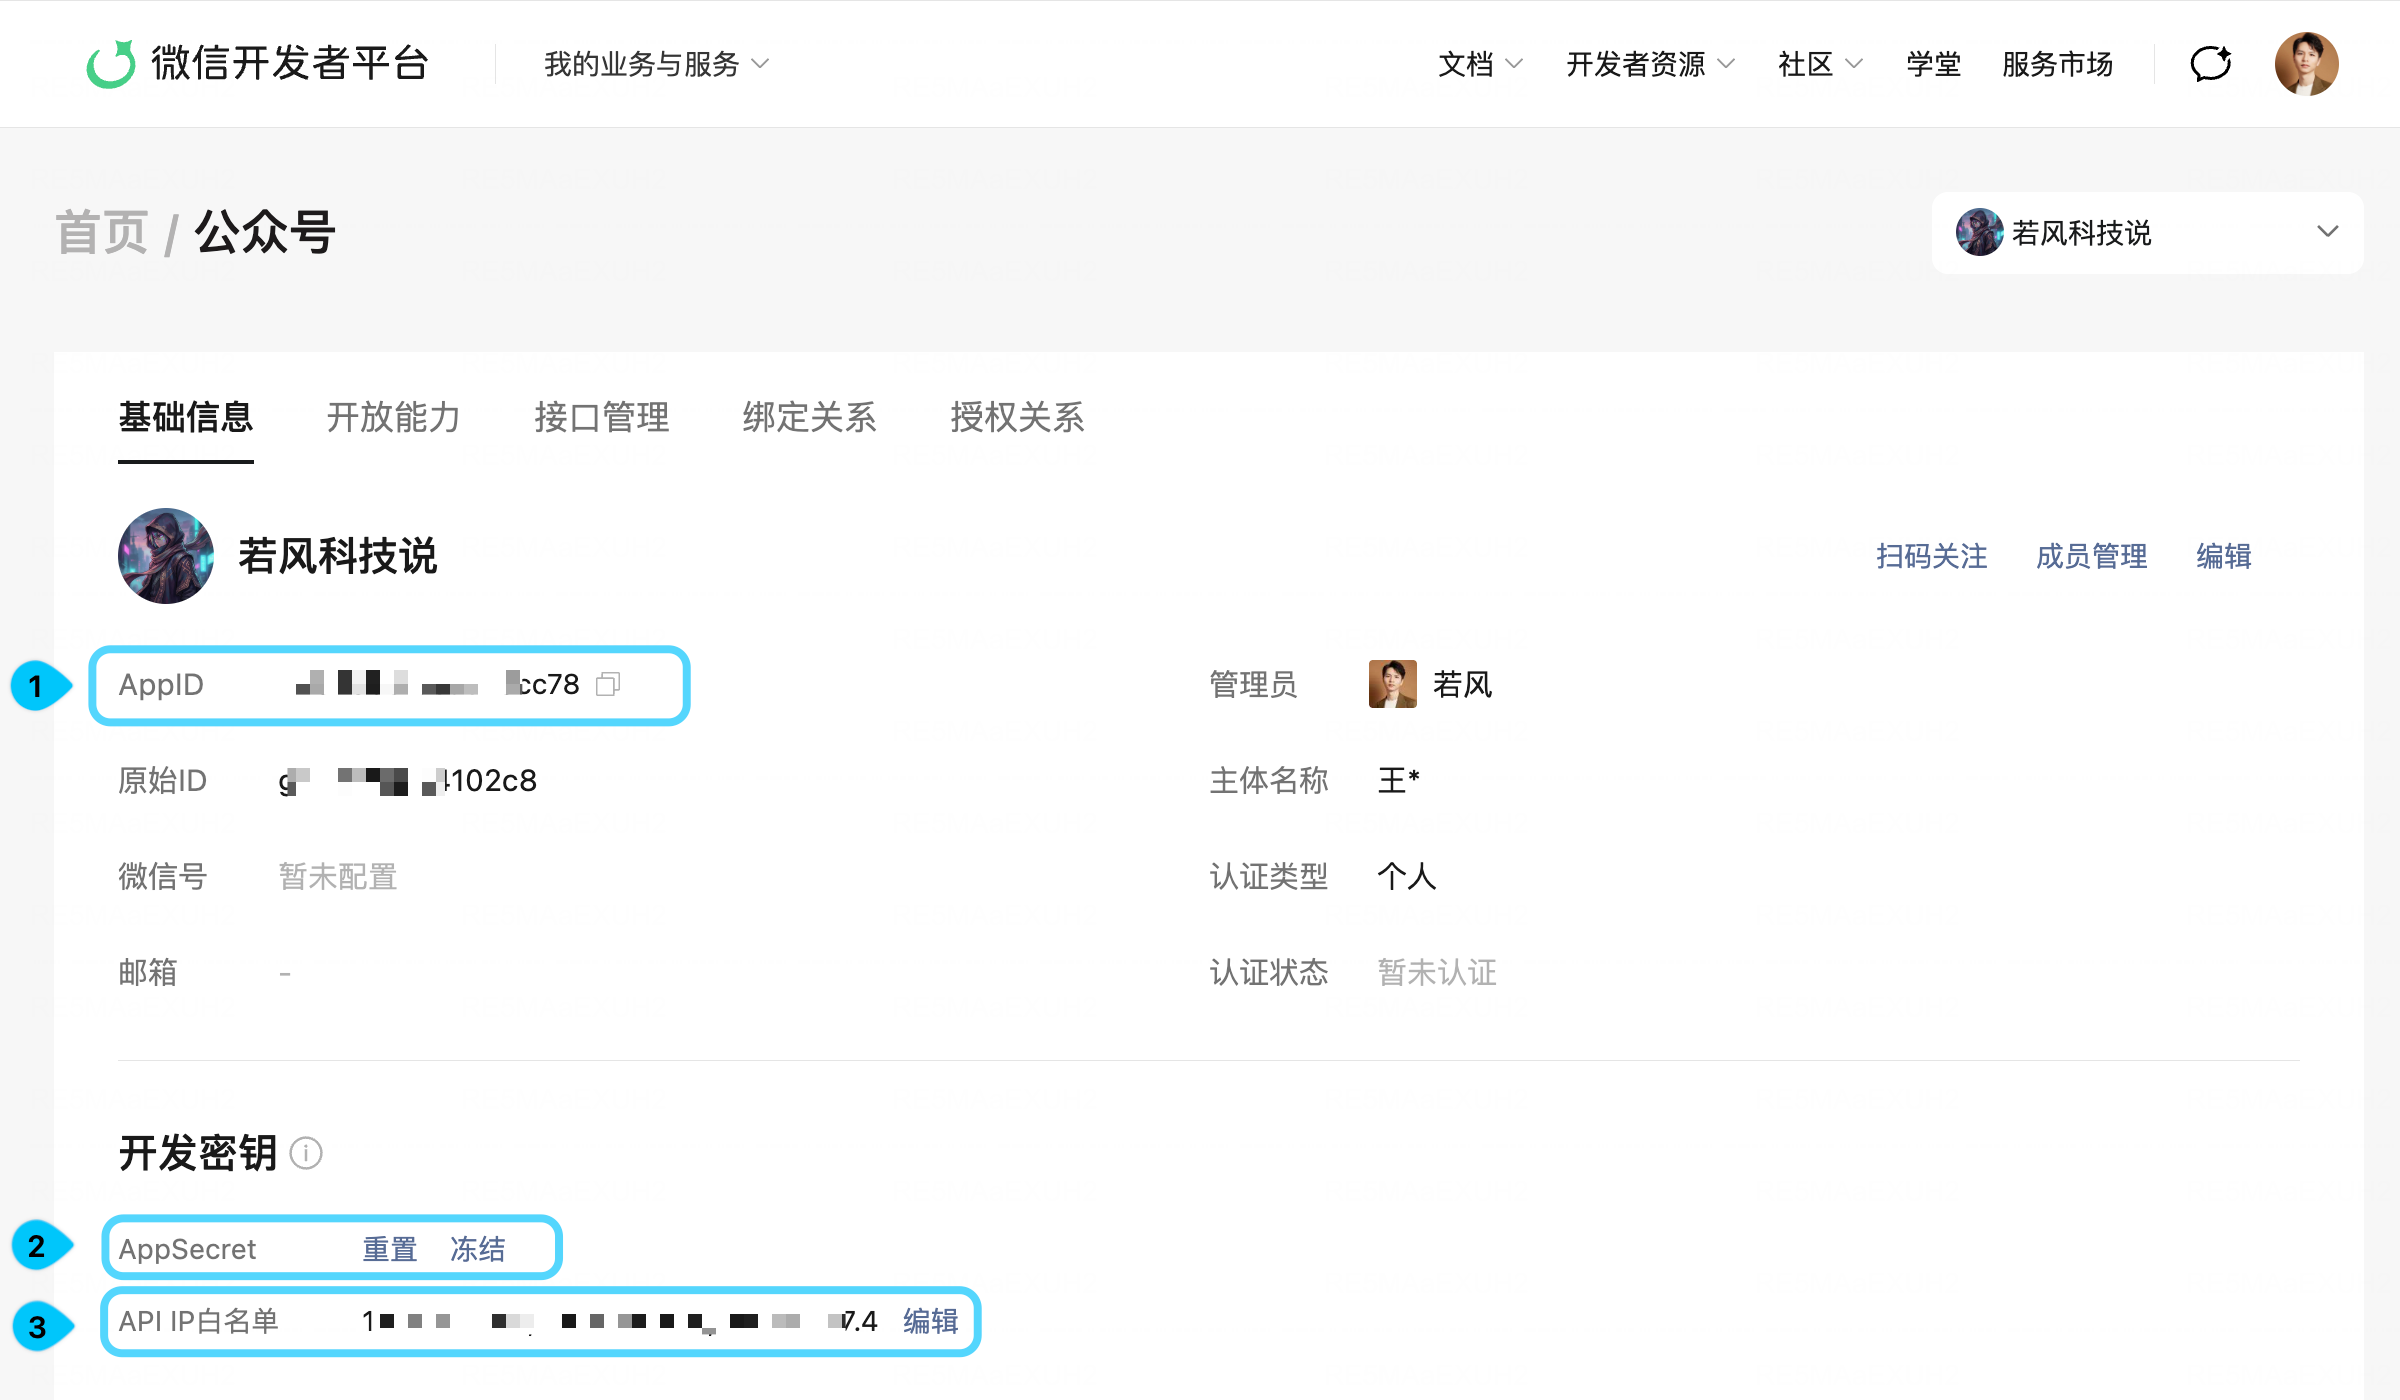Open the 若风科技说 account selector dropdown
Screen dimensions: 2400x1400
(x=2147, y=232)
